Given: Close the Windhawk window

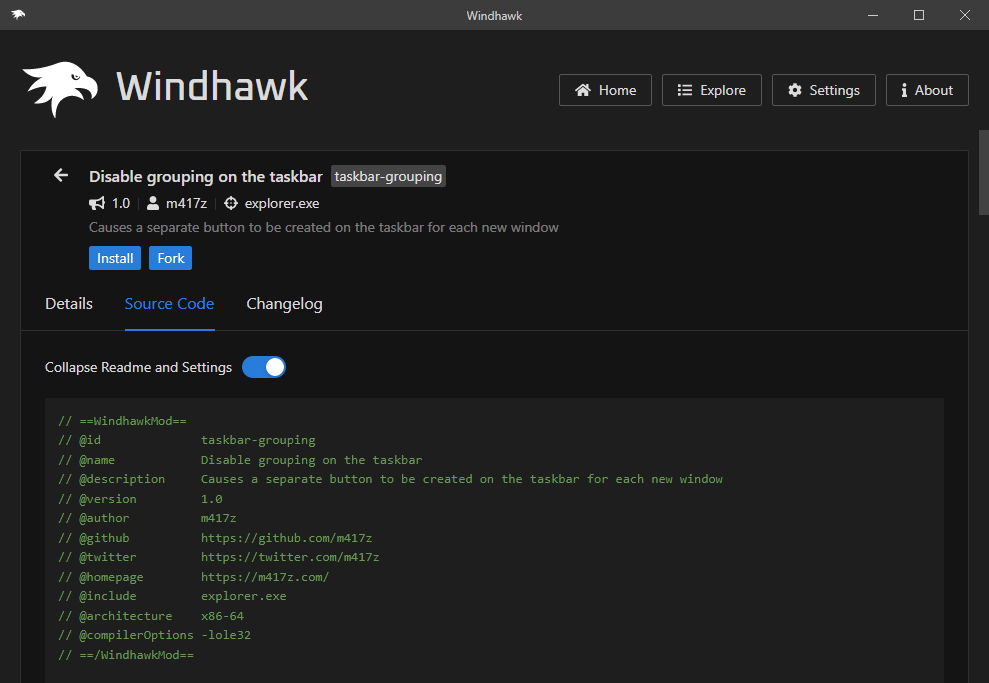Looking at the screenshot, I should [965, 15].
